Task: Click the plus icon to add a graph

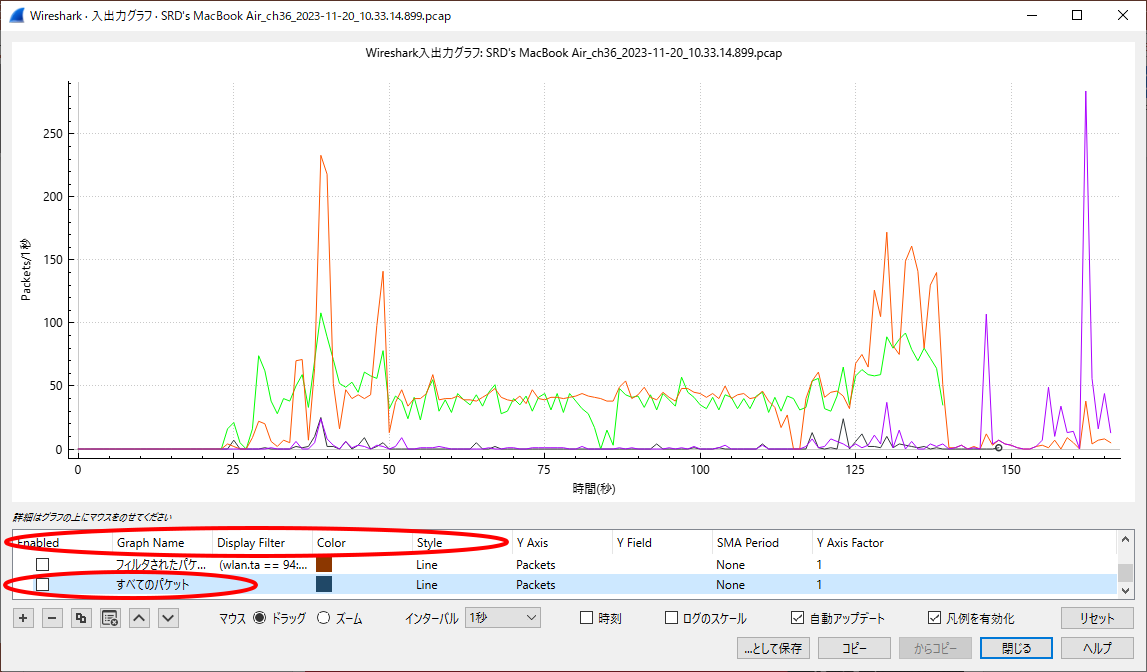Action: tap(22, 618)
